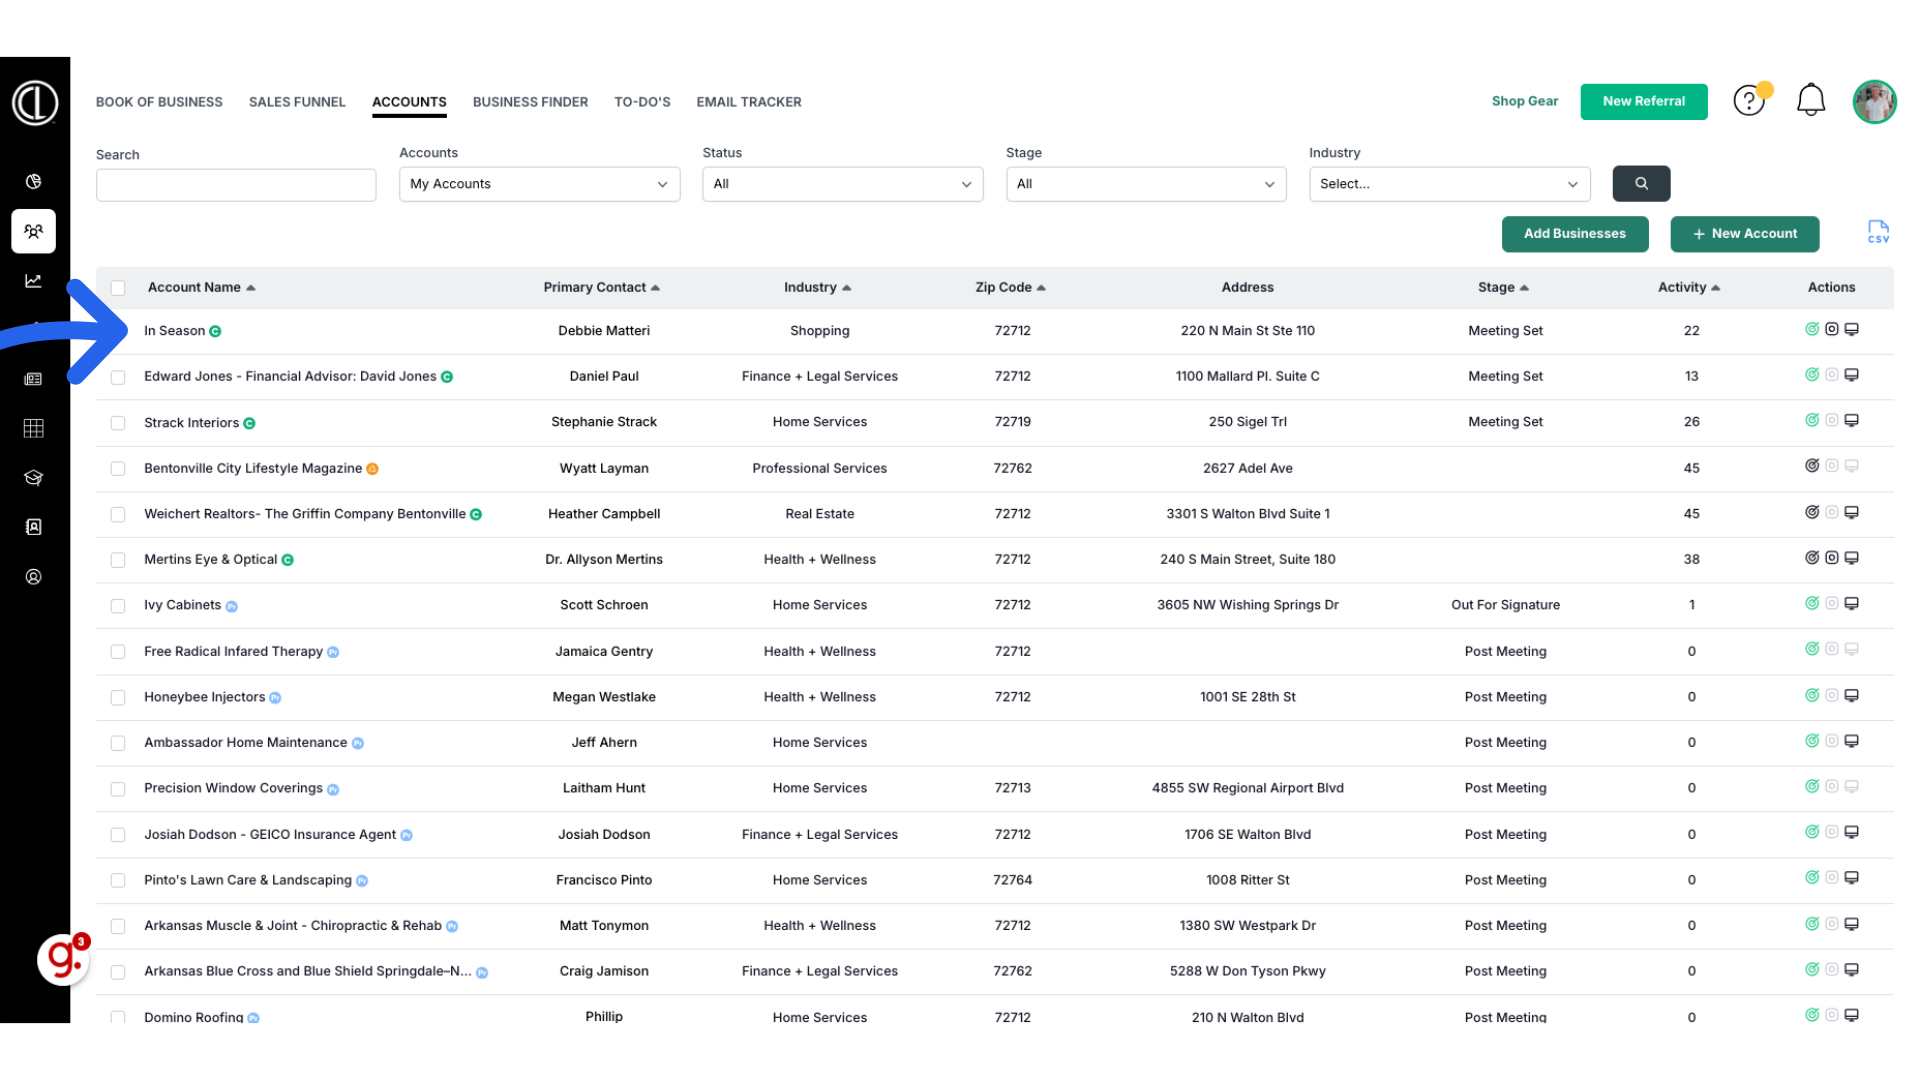The height and width of the screenshot is (1080, 1920).
Task: Open the grid table sidebar icon
Action: (33, 428)
